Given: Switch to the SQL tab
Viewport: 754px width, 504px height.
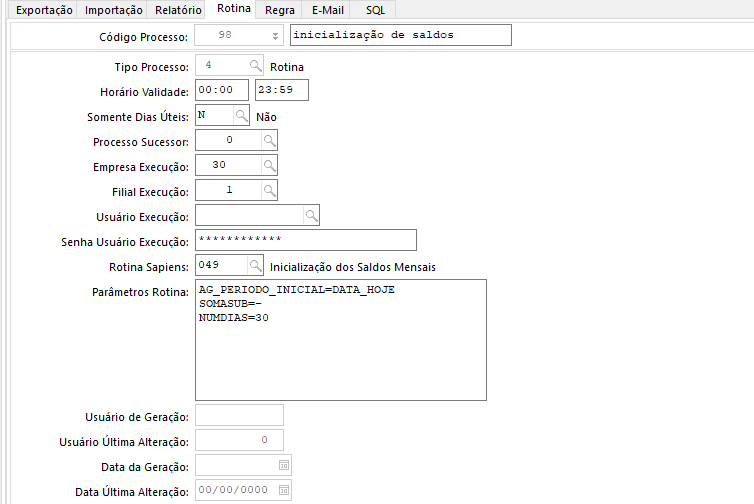Looking at the screenshot, I should (x=375, y=10).
